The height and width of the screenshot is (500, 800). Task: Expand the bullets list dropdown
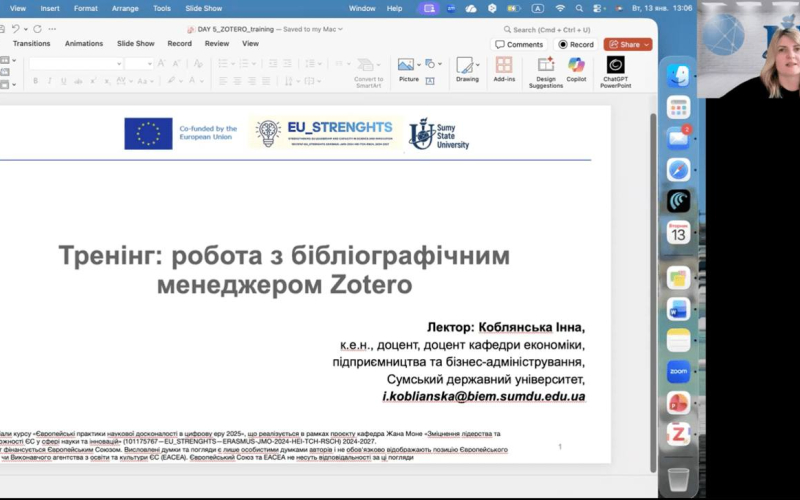[233, 64]
